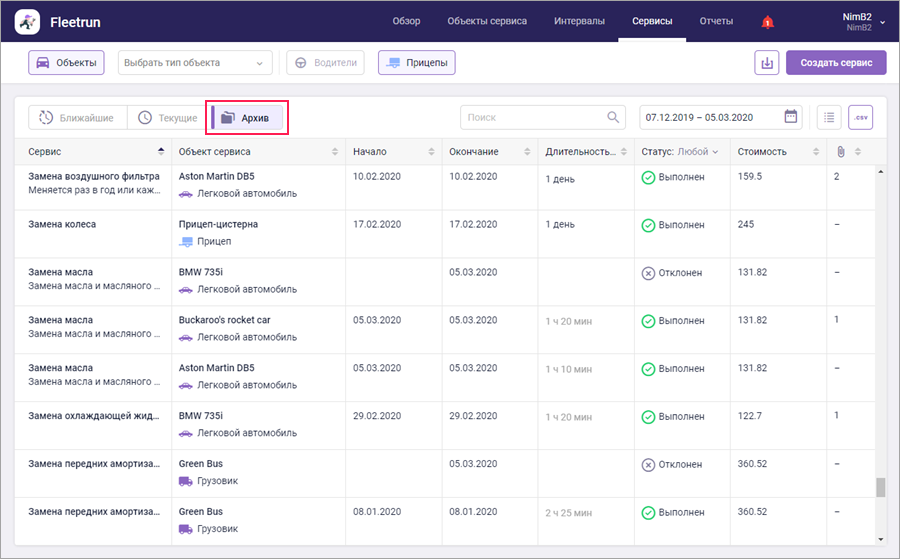Open the Выбрать тип объекта dropdown

[195, 63]
